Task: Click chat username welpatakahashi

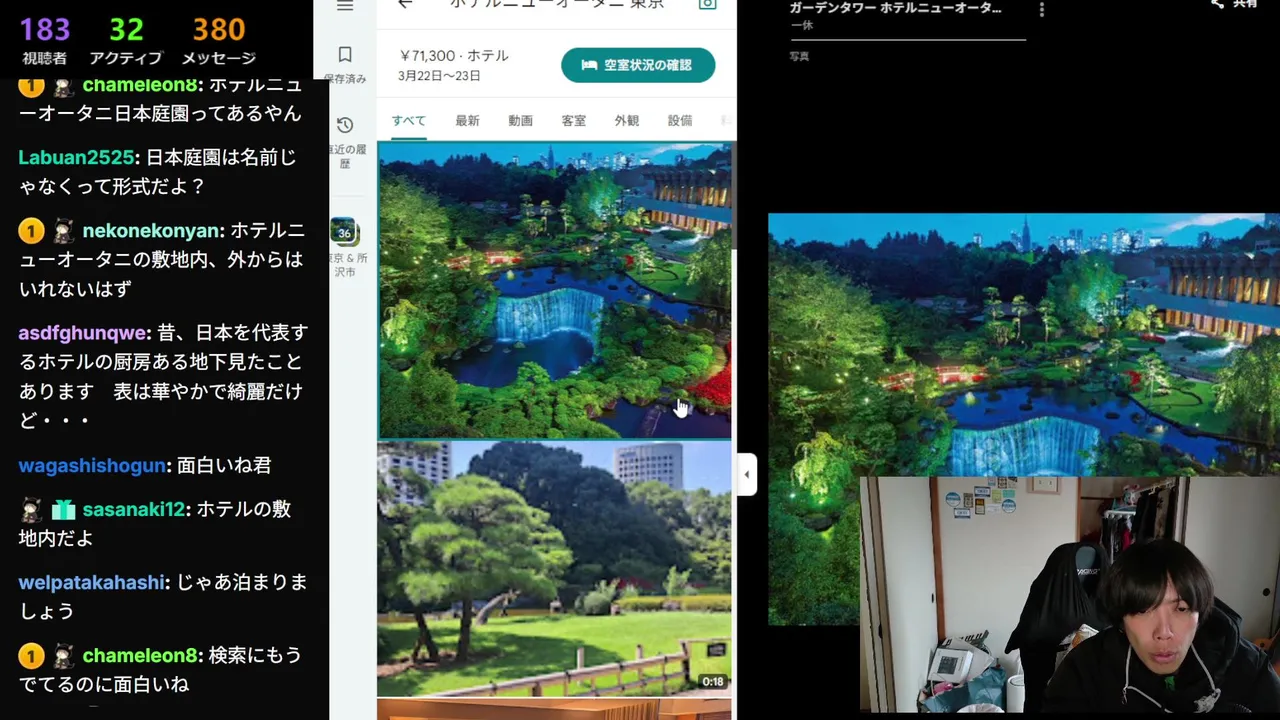Action: [x=92, y=583]
